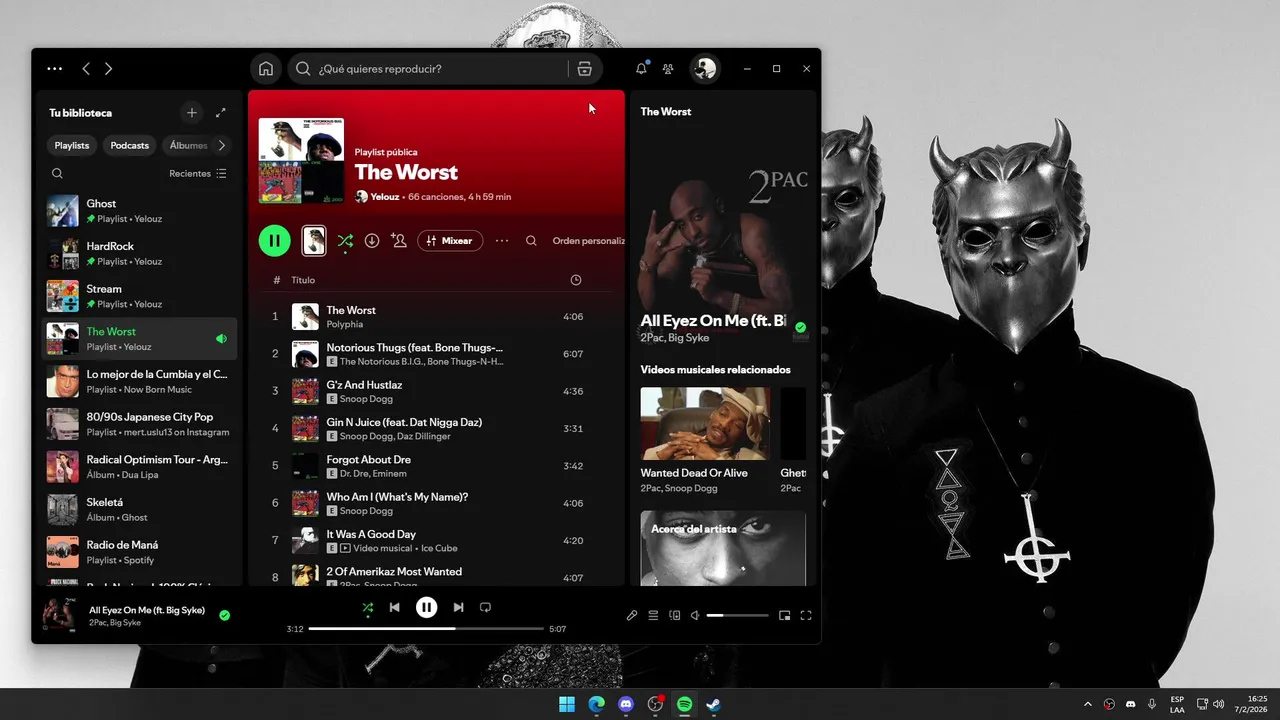Open the mini player

(x=785, y=615)
